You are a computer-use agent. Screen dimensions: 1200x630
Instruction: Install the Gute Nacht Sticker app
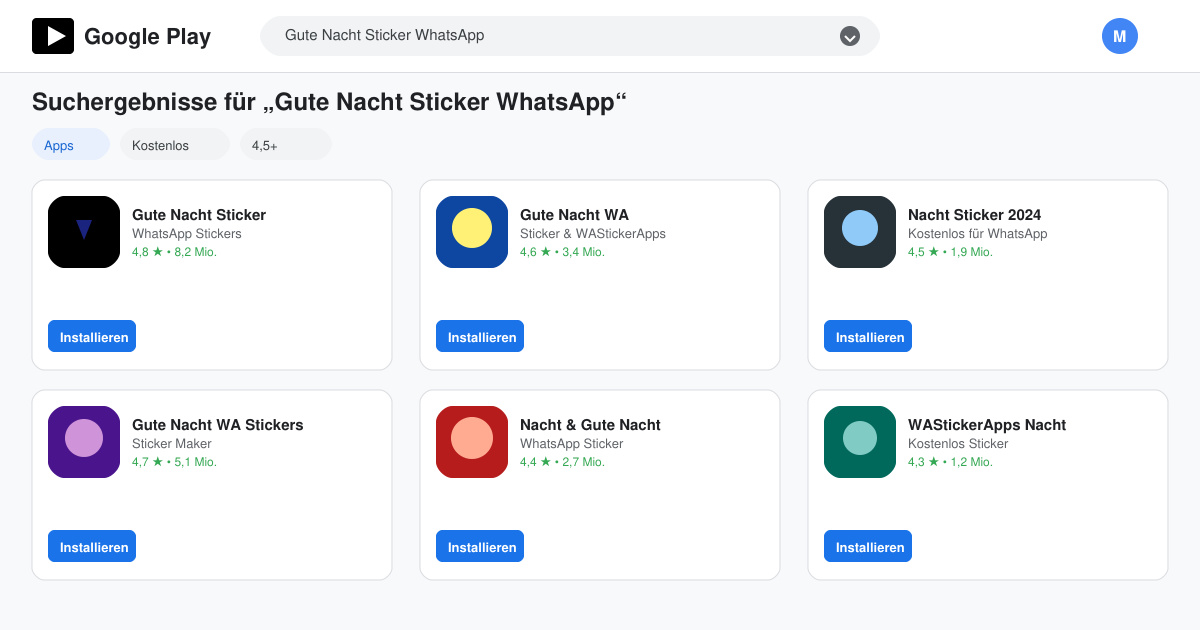tap(92, 336)
